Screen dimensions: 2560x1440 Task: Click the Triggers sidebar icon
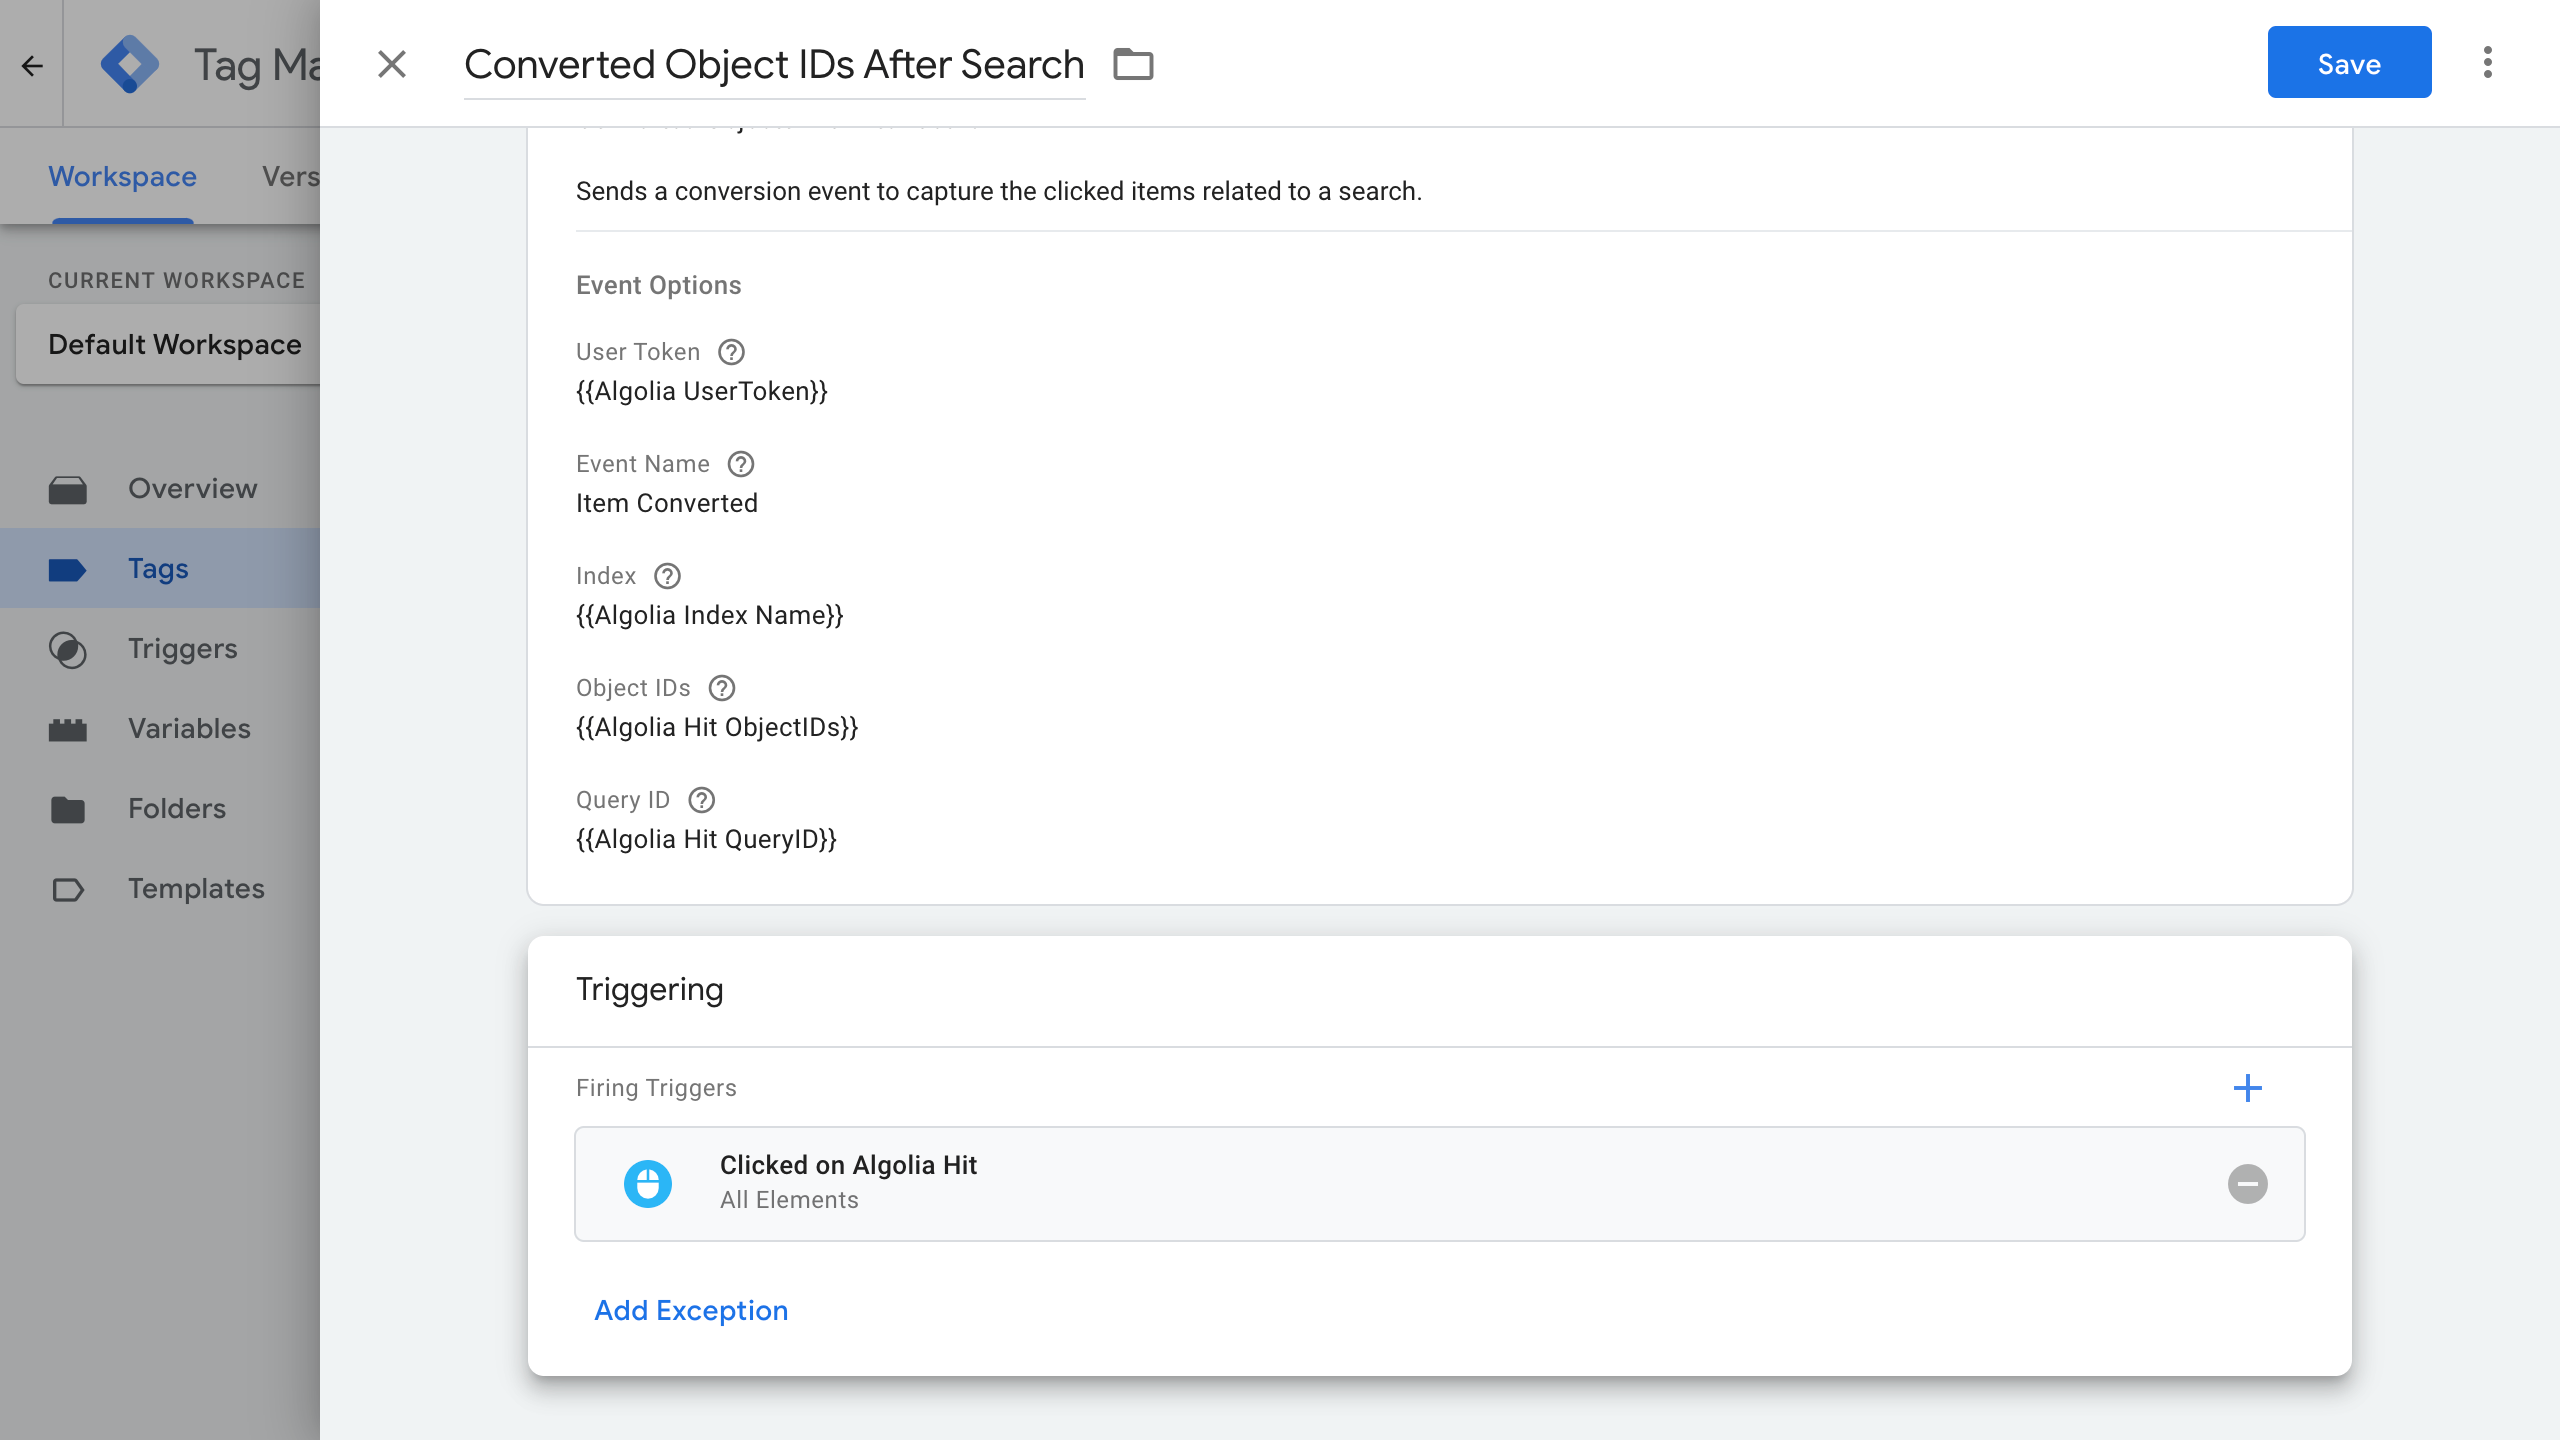coord(68,649)
